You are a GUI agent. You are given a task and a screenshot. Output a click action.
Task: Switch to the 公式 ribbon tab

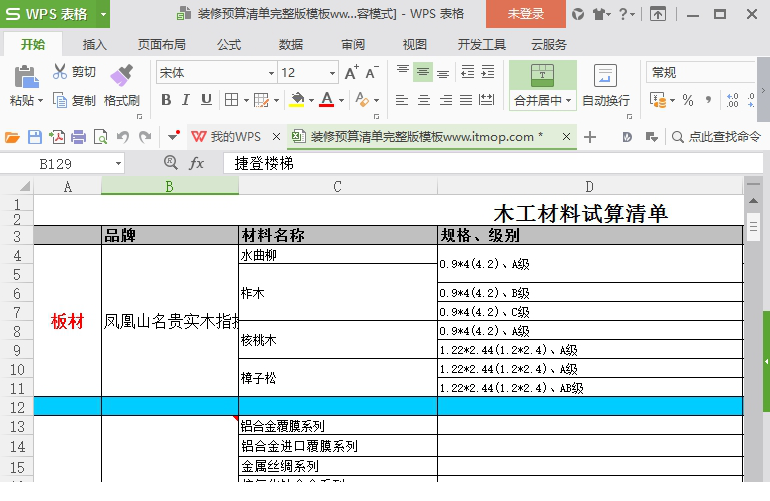click(x=229, y=45)
